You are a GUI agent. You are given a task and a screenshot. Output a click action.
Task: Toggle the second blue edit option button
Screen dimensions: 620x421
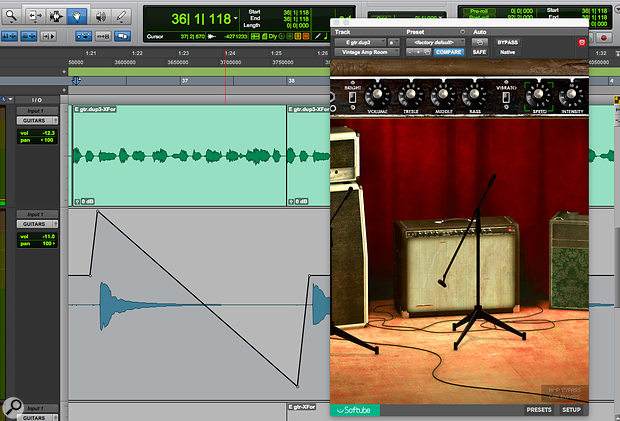click(x=29, y=36)
